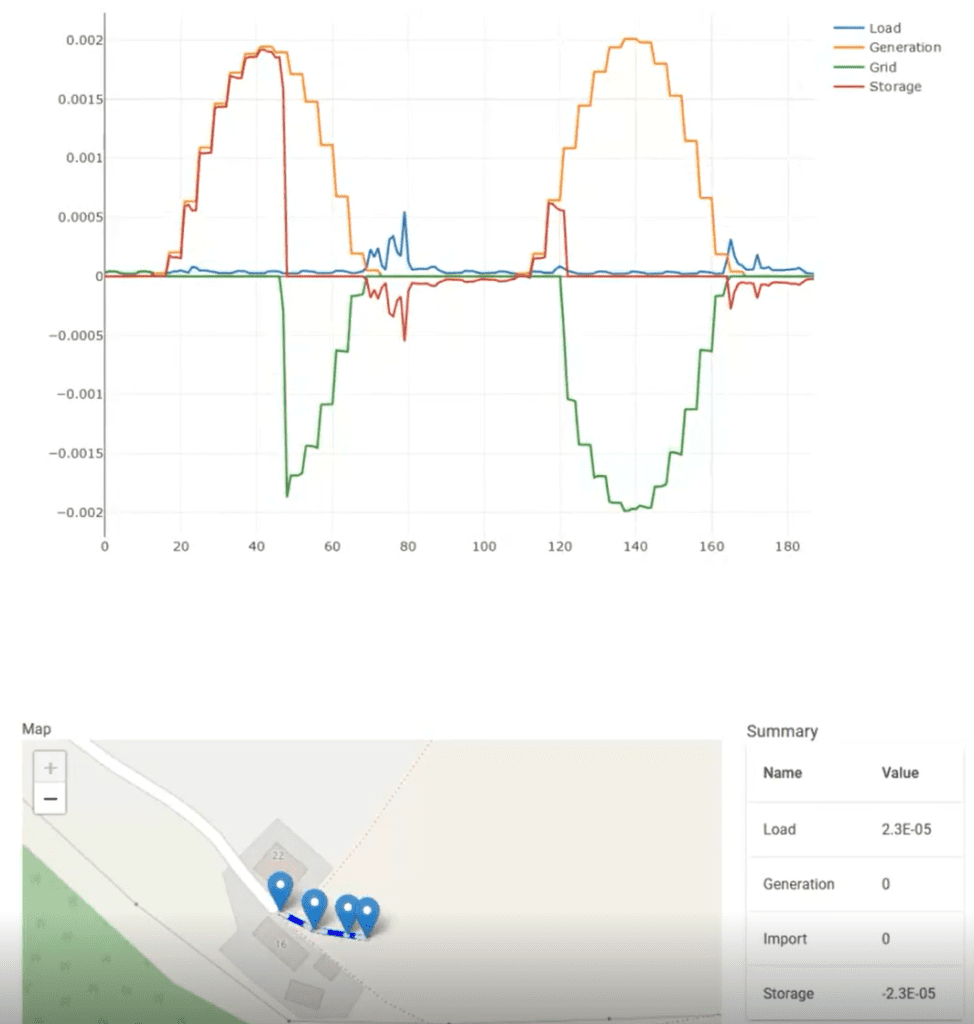Toggle the Load series in legend
974x1024 pixels.
coord(885,28)
